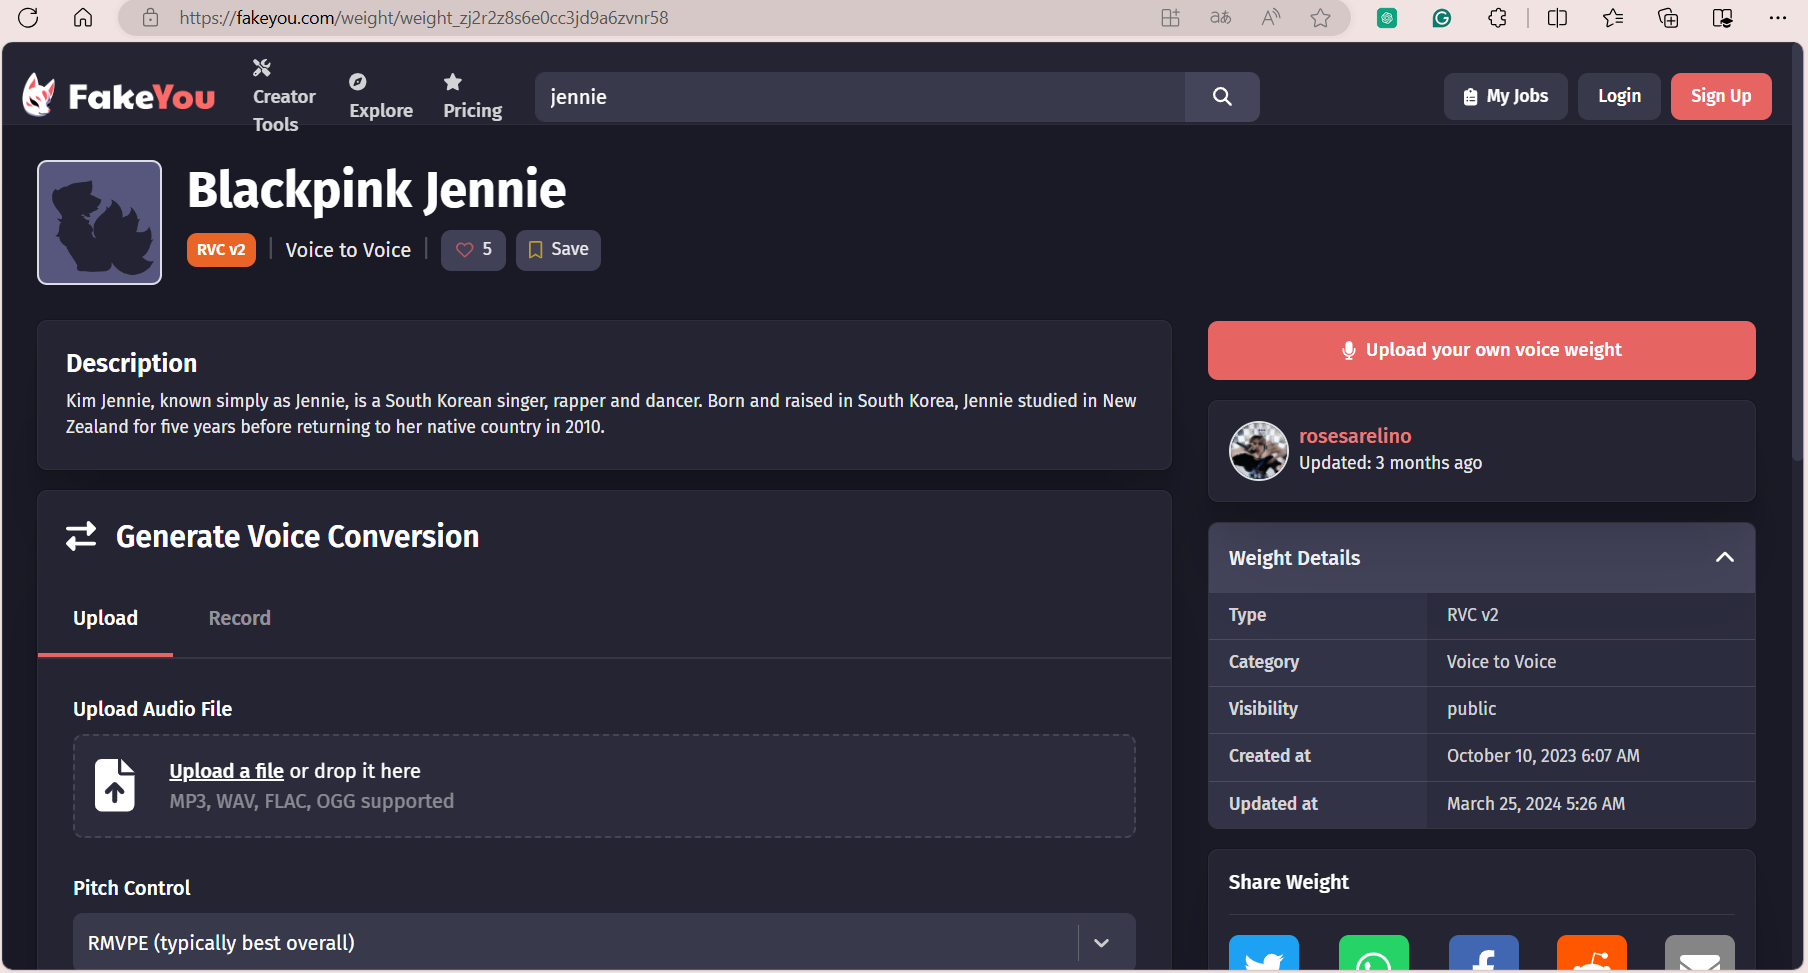The image size is (1808, 973).
Task: Submit the search with the magnifier button
Action: 1222,97
